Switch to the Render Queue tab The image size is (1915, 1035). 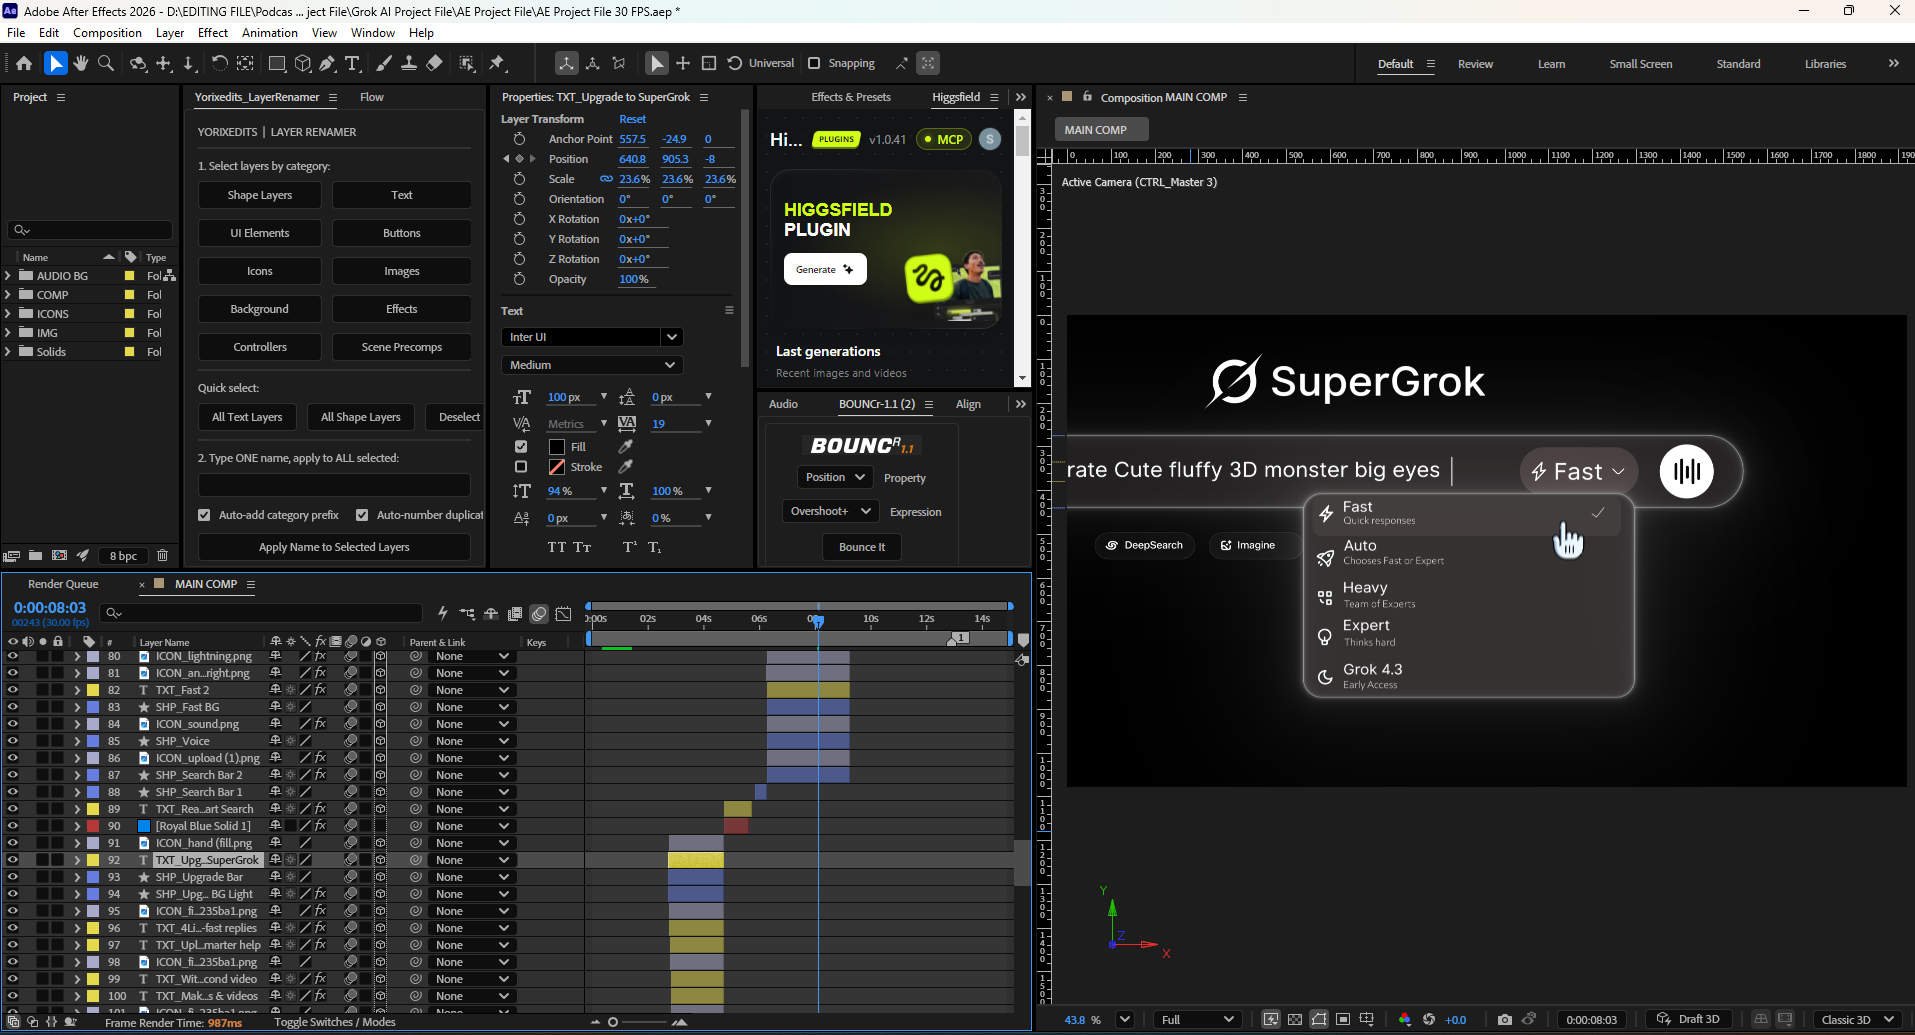click(63, 584)
